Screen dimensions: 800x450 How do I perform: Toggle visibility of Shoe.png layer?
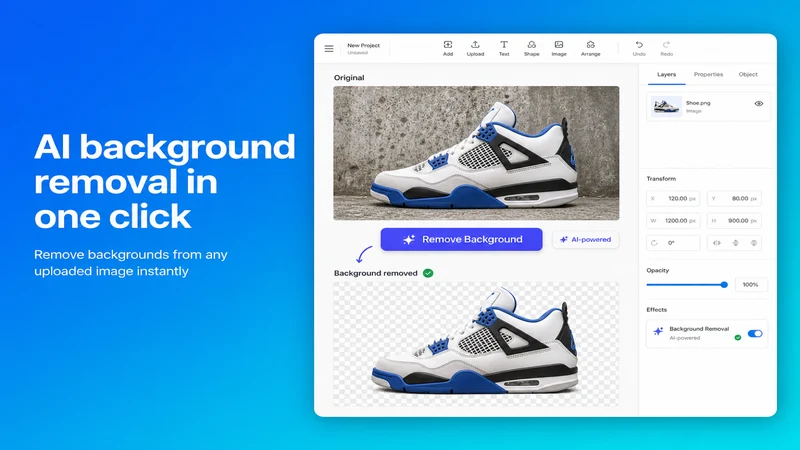coord(759,104)
